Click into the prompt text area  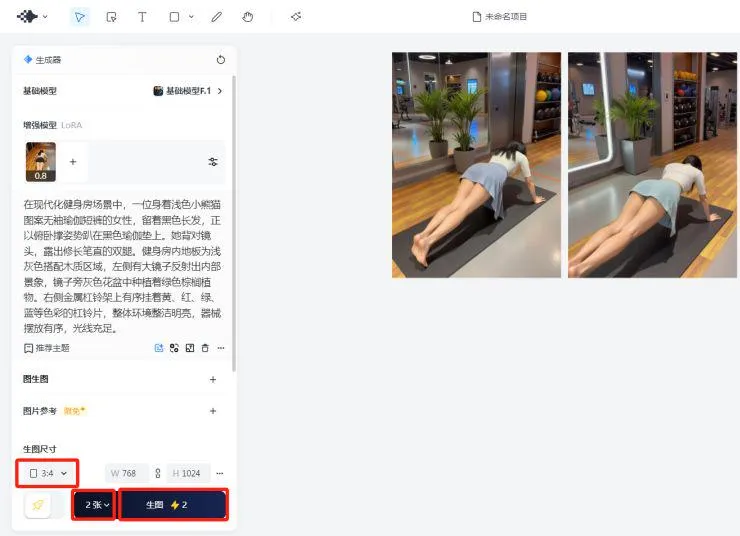pyautogui.click(x=122, y=266)
